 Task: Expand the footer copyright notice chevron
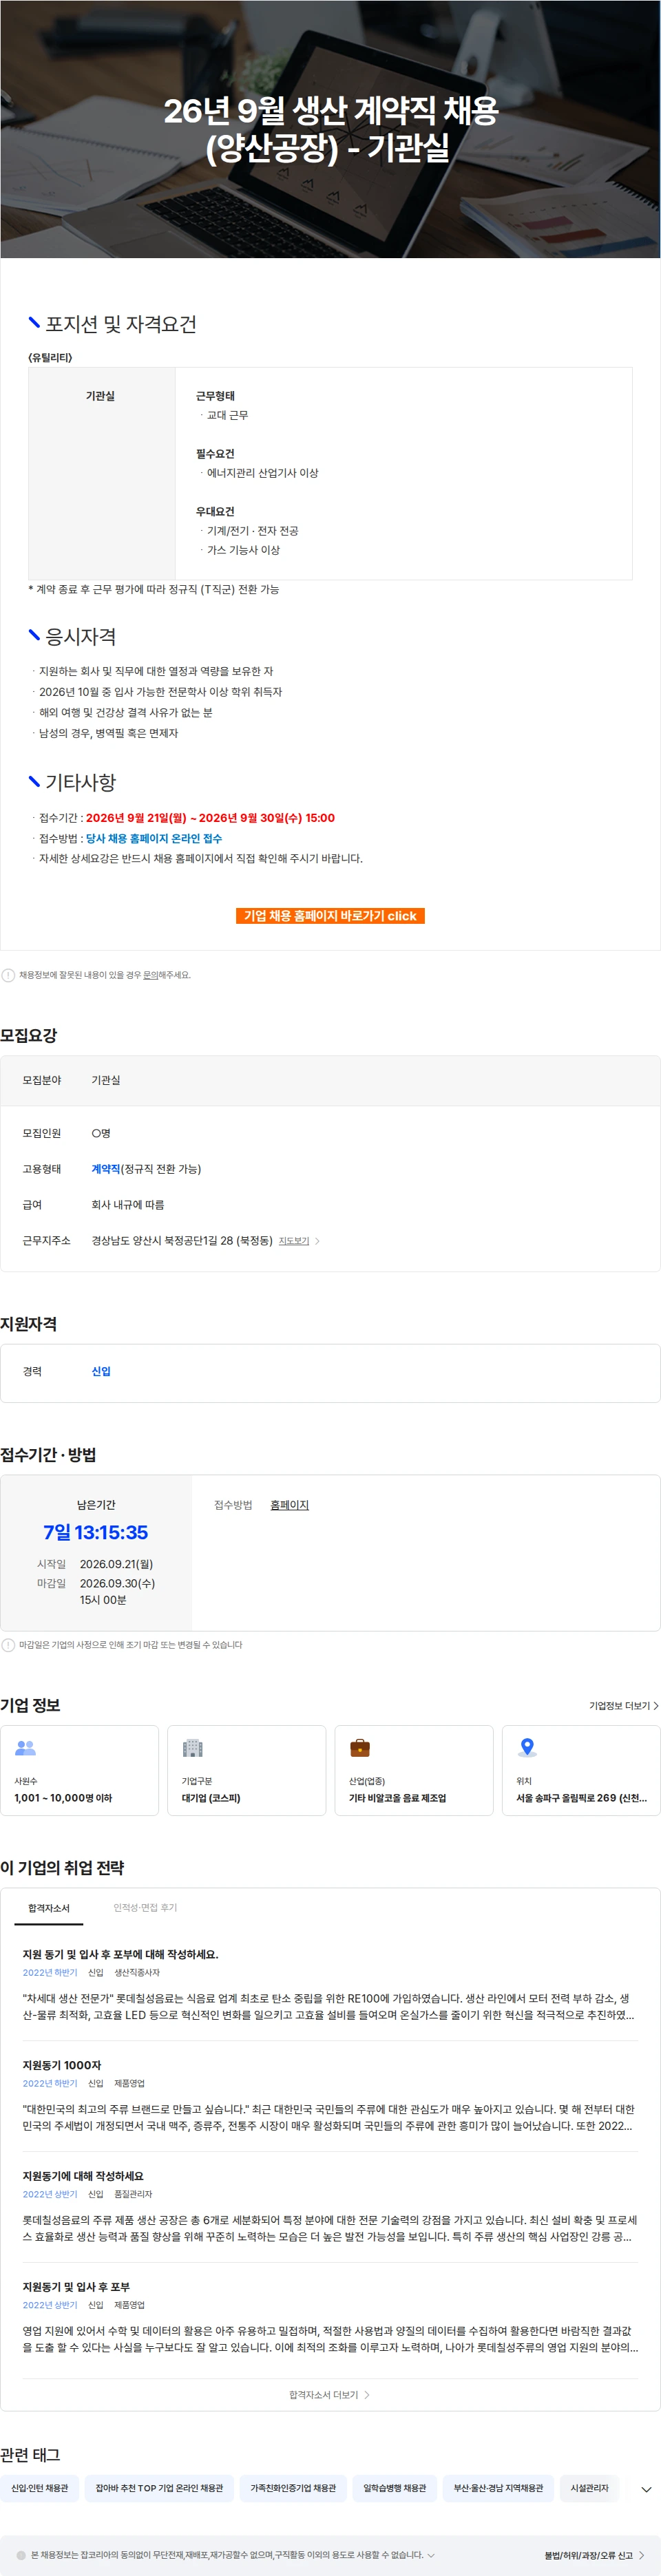[431, 2555]
